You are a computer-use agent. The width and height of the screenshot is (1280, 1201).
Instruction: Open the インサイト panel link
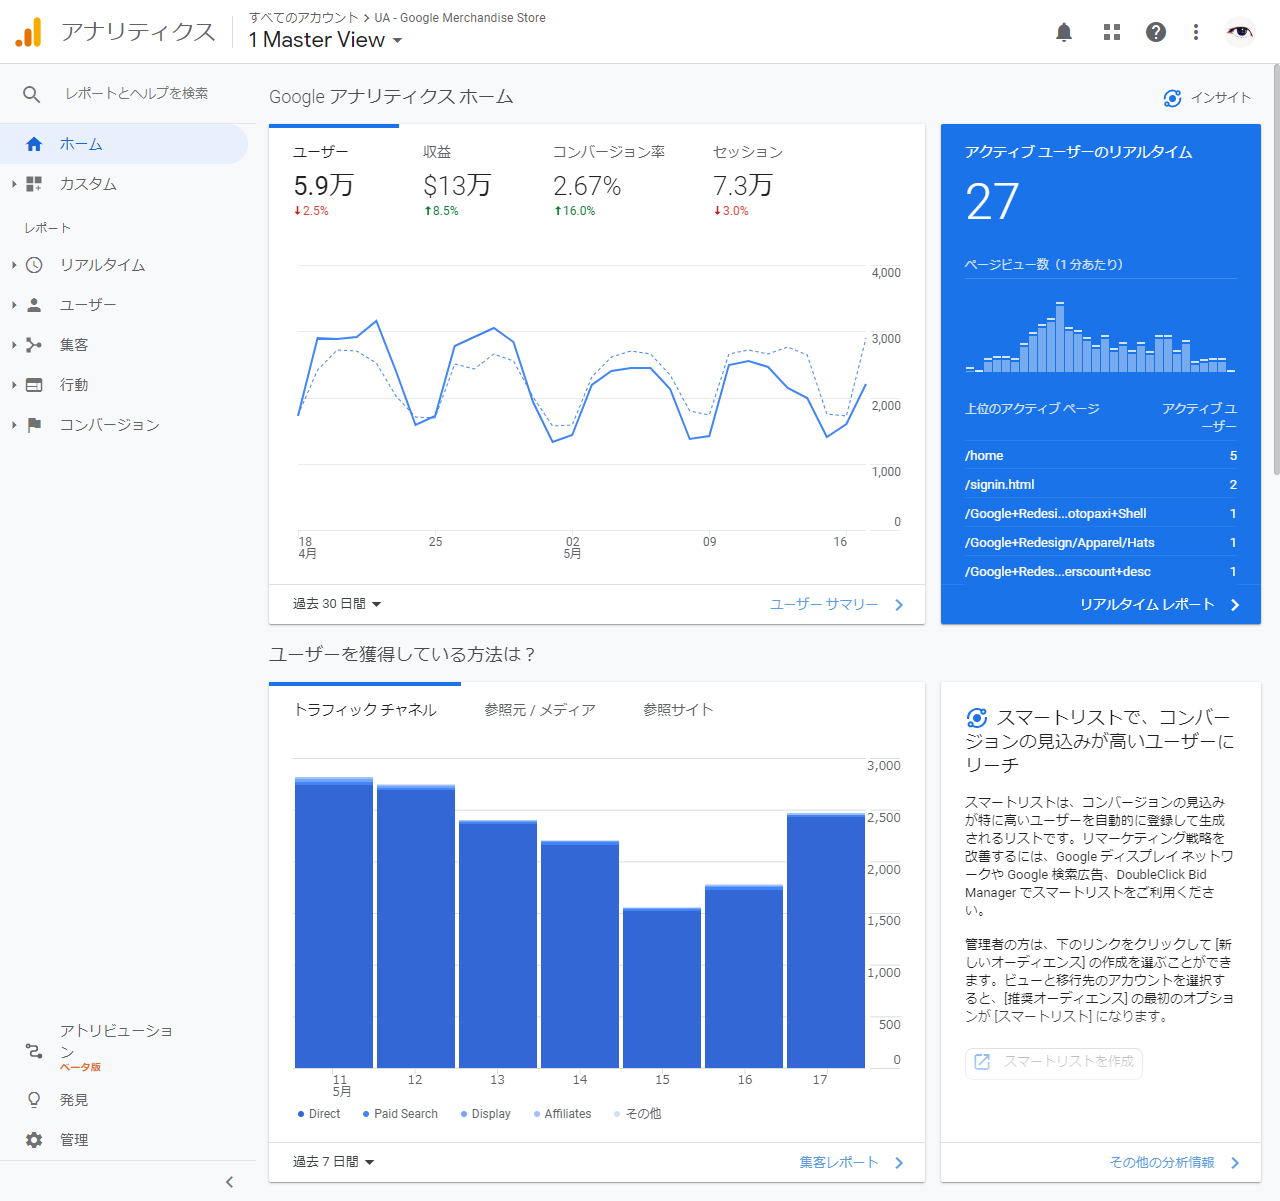pyautogui.click(x=1207, y=98)
